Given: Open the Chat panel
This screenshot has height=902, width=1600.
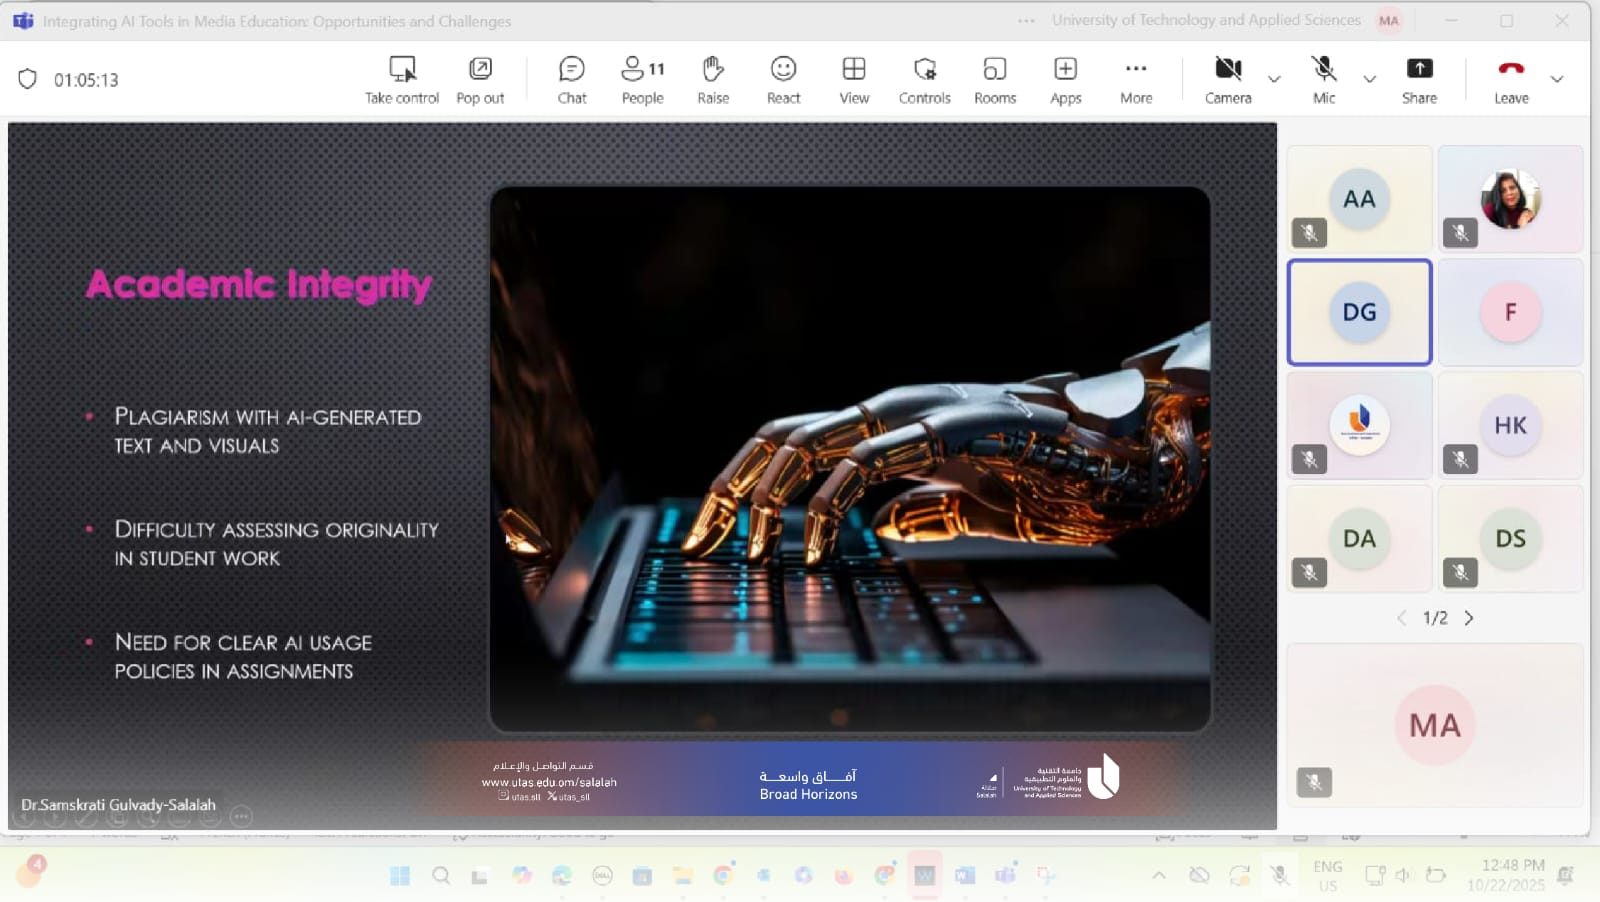Looking at the screenshot, I should [571, 80].
